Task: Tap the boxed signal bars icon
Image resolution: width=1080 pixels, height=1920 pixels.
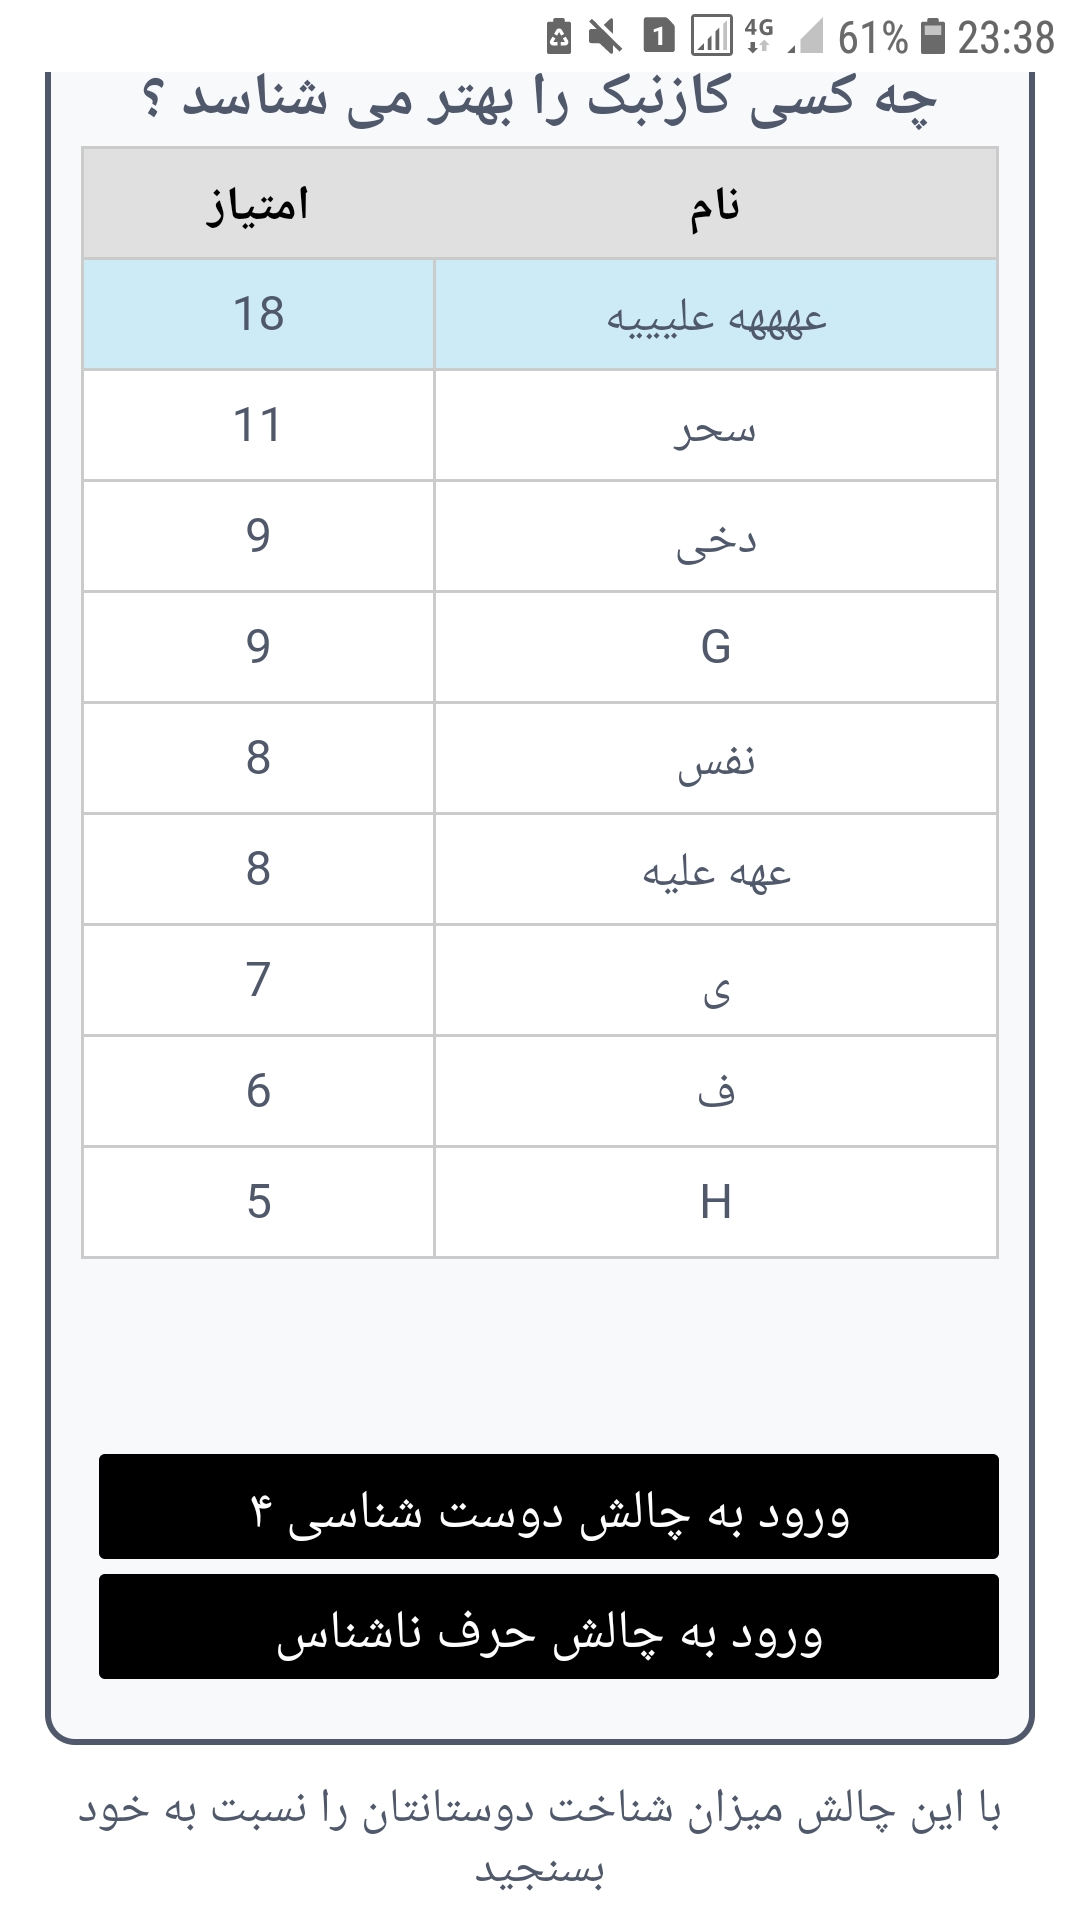Action: (711, 37)
